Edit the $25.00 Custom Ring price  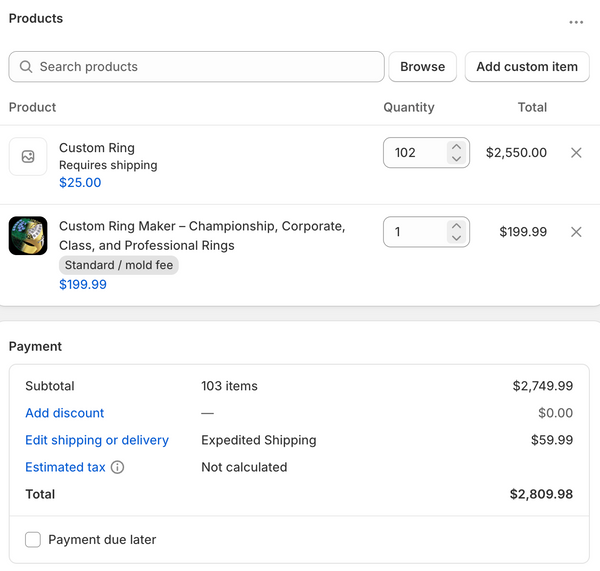click(x=80, y=183)
